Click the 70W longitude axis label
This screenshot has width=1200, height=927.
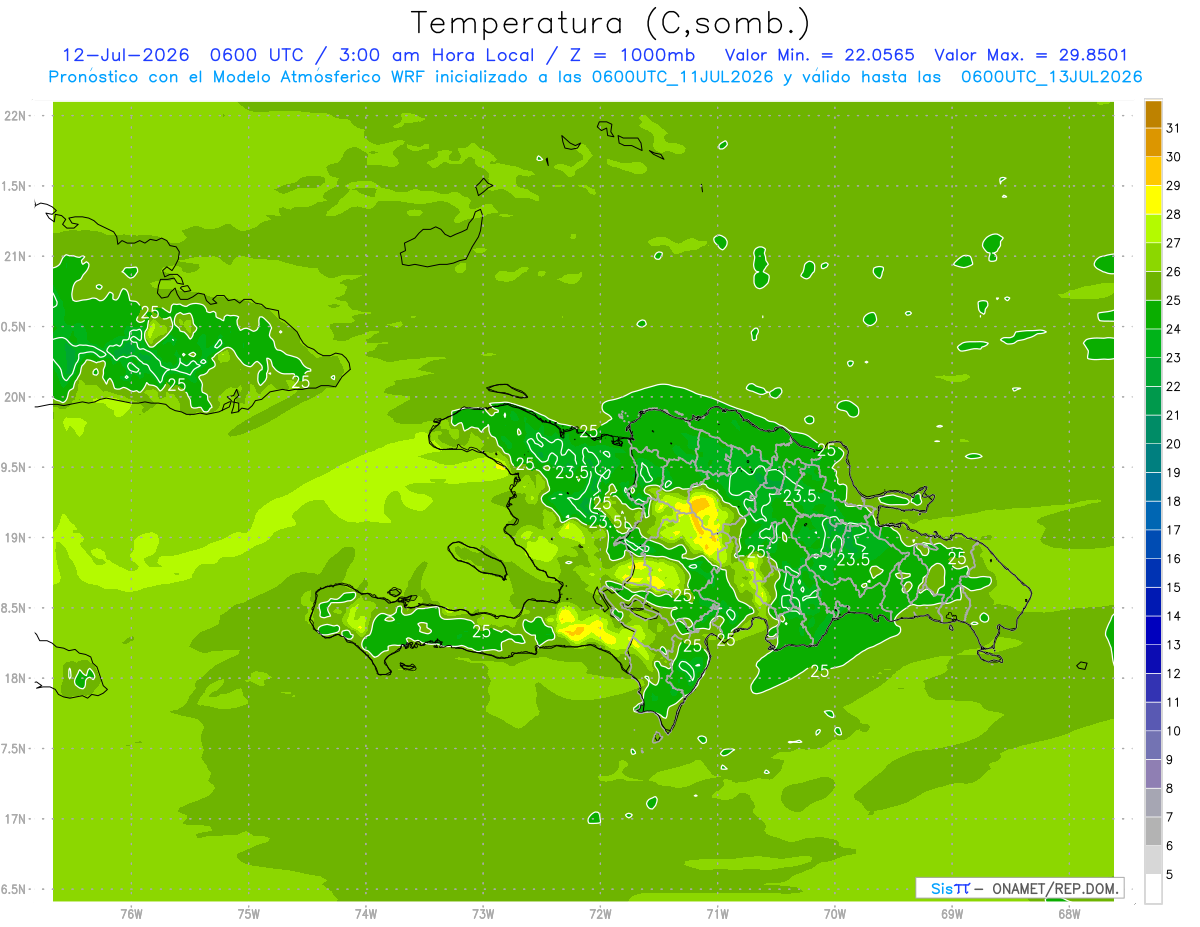tap(835, 913)
